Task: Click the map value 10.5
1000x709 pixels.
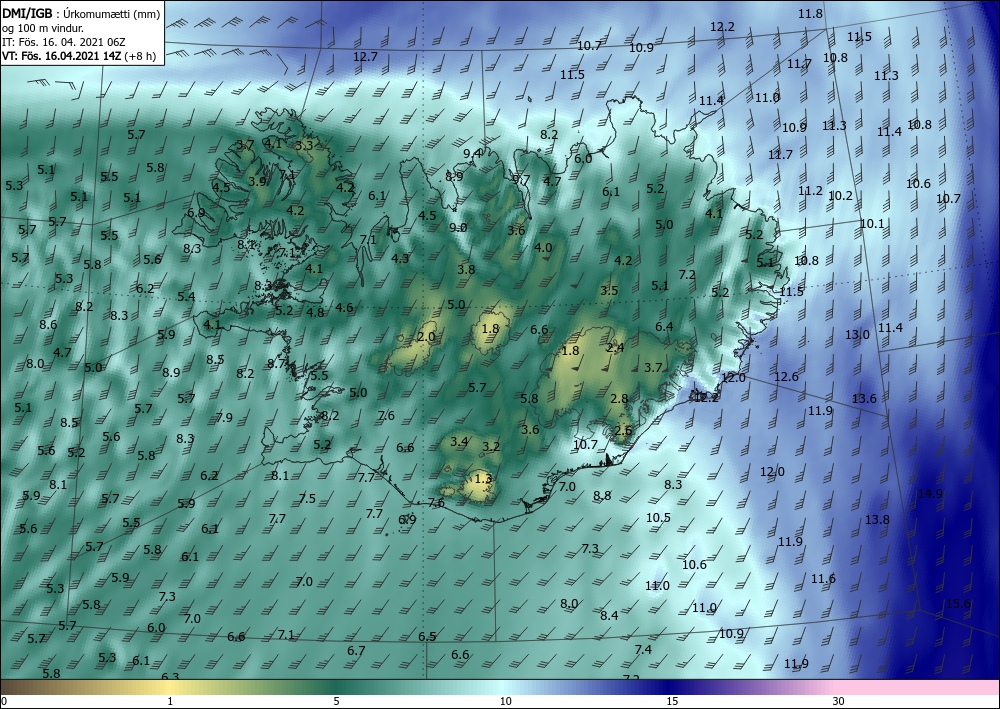Action: tap(658, 517)
